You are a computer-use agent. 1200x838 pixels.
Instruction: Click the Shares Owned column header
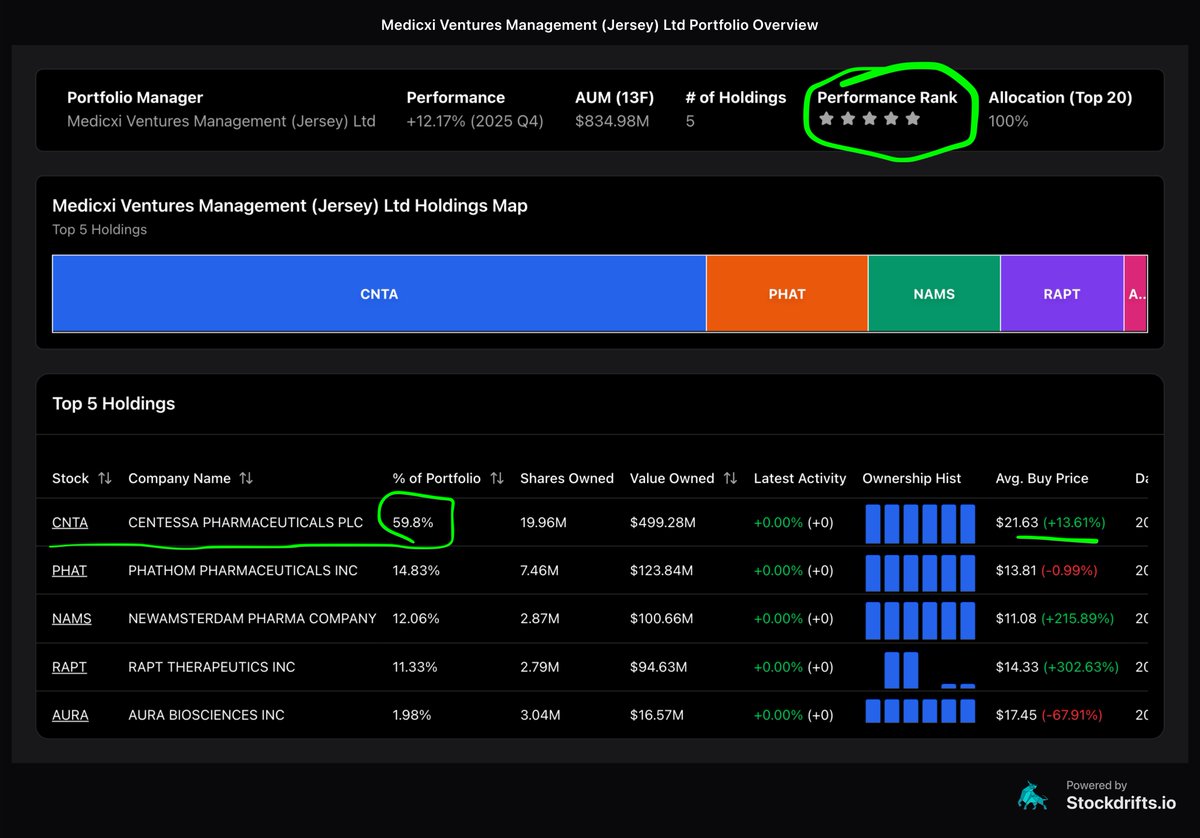567,478
